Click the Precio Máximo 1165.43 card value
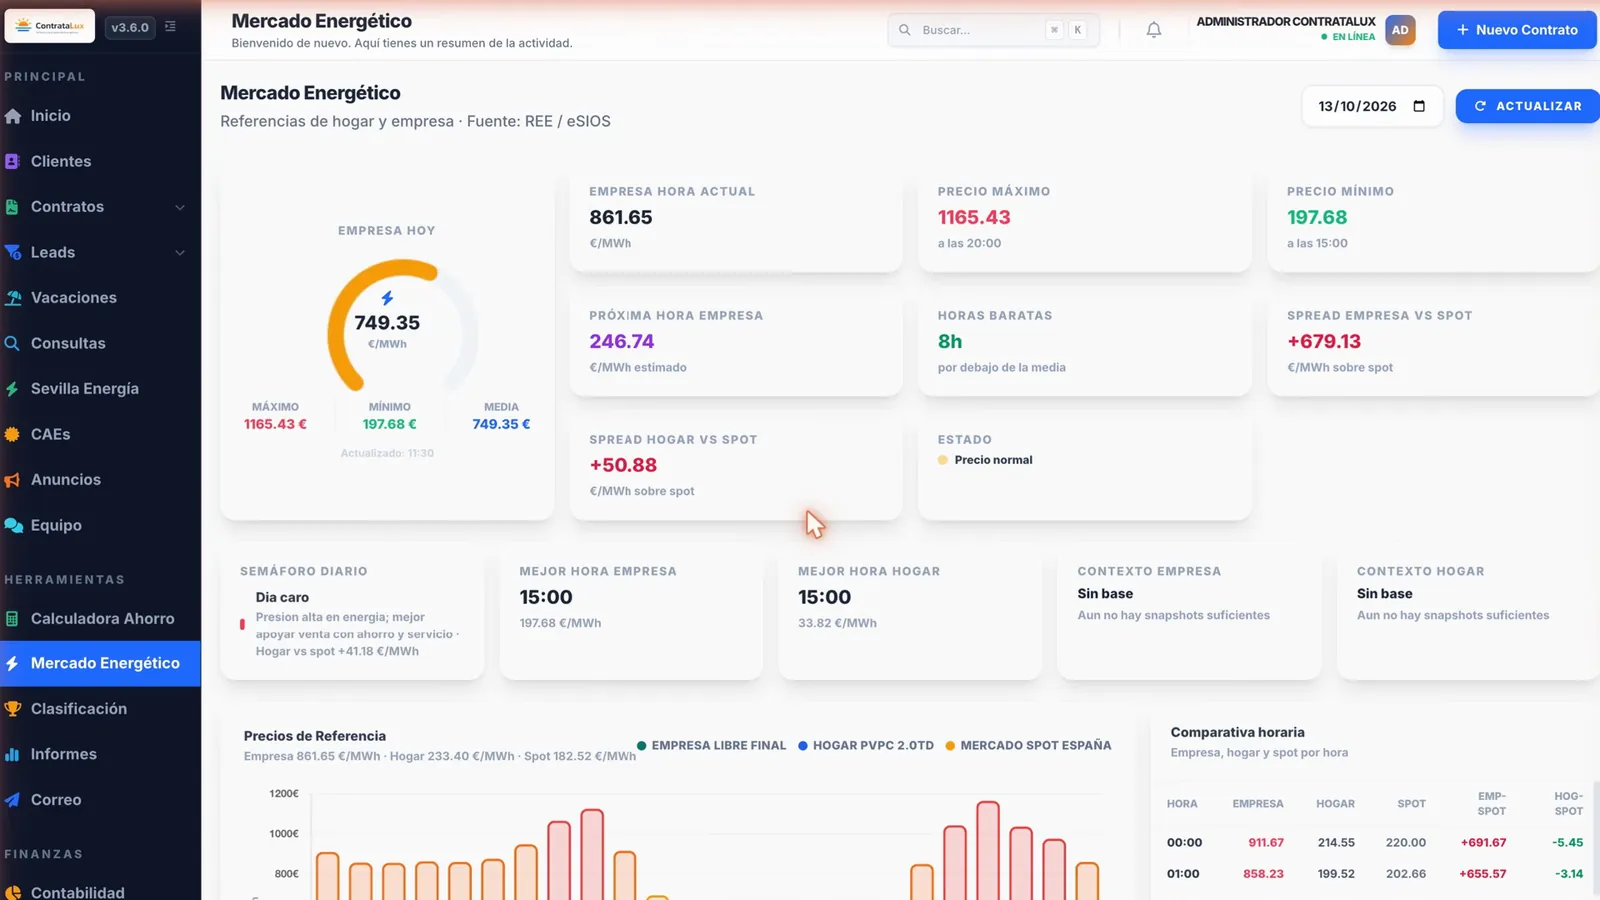 pyautogui.click(x=974, y=217)
